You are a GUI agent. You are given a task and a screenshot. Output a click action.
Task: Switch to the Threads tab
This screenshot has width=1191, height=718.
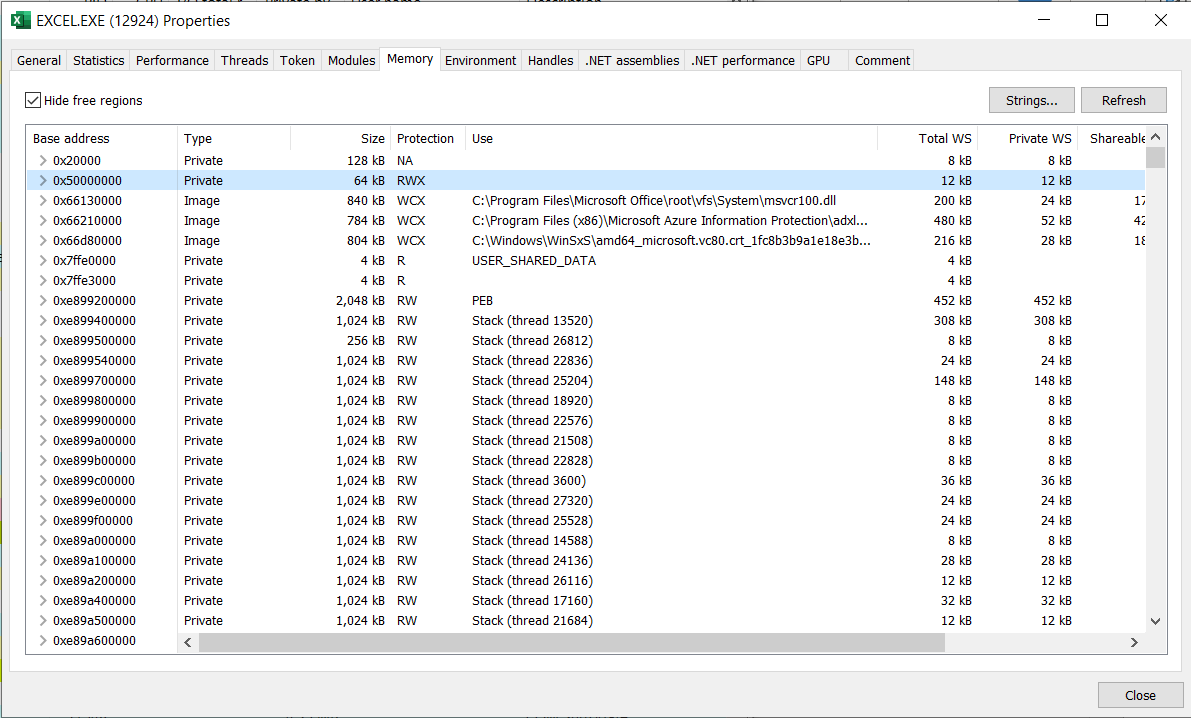pos(244,60)
